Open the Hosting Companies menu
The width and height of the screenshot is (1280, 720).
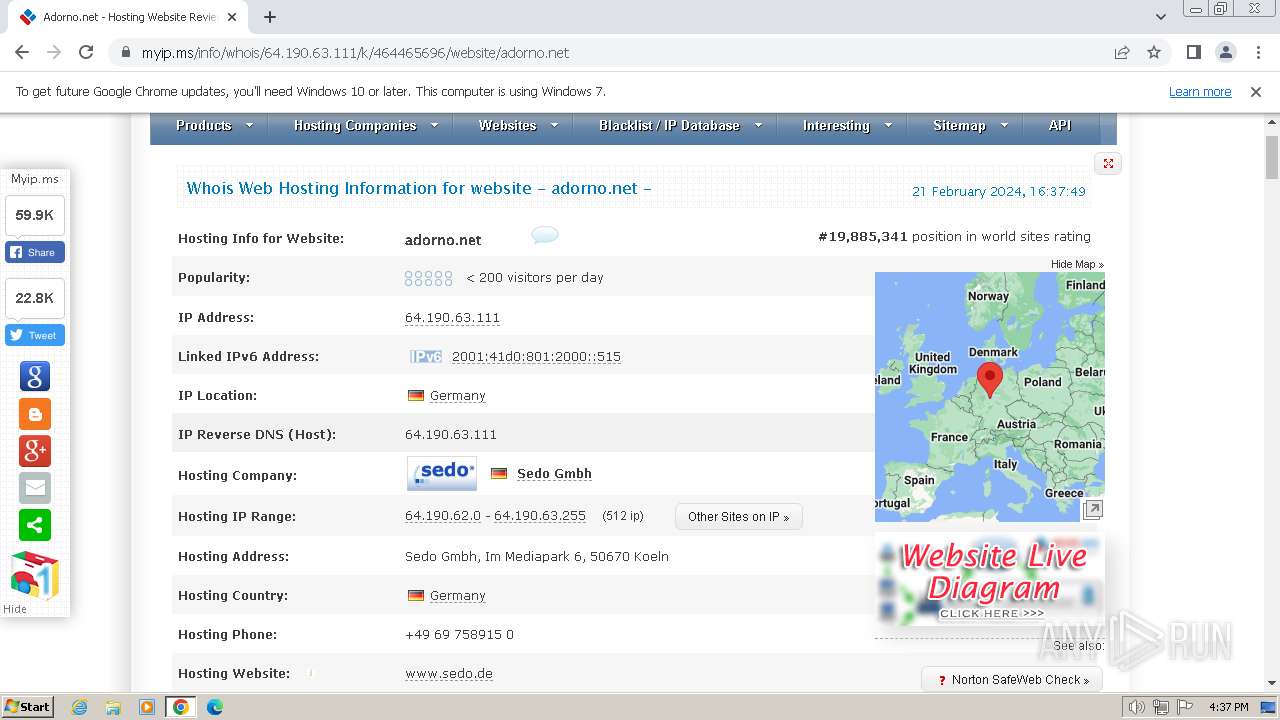[x=354, y=125]
